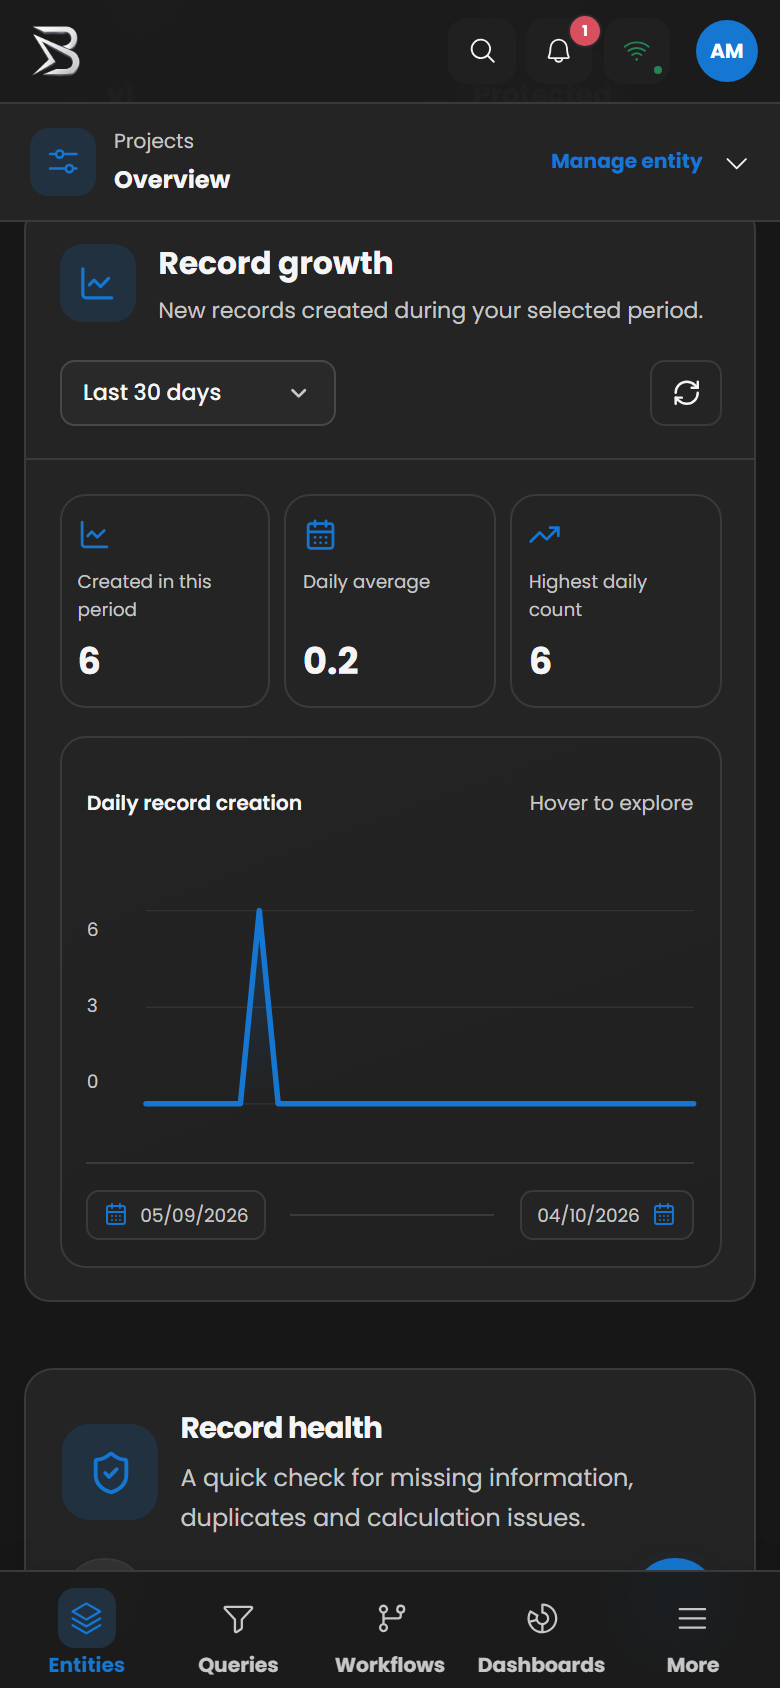Click the Record growth heading
The height and width of the screenshot is (1688, 780).
tap(276, 263)
